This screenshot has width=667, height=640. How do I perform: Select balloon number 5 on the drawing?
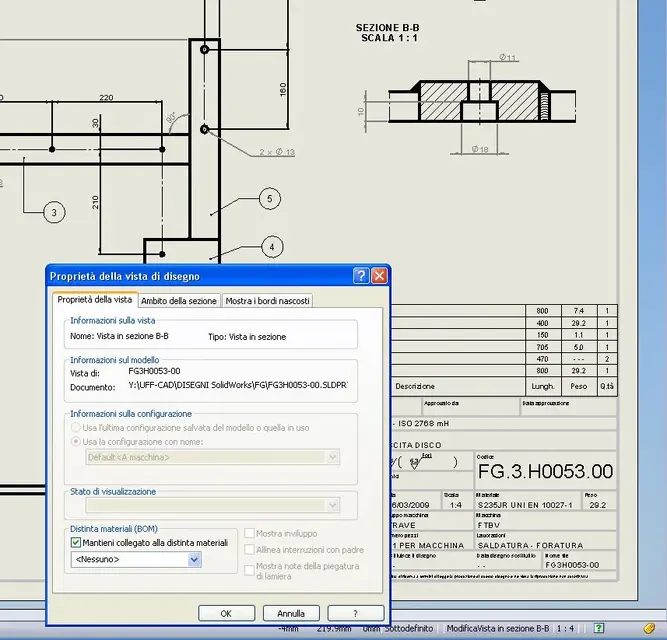click(269, 199)
